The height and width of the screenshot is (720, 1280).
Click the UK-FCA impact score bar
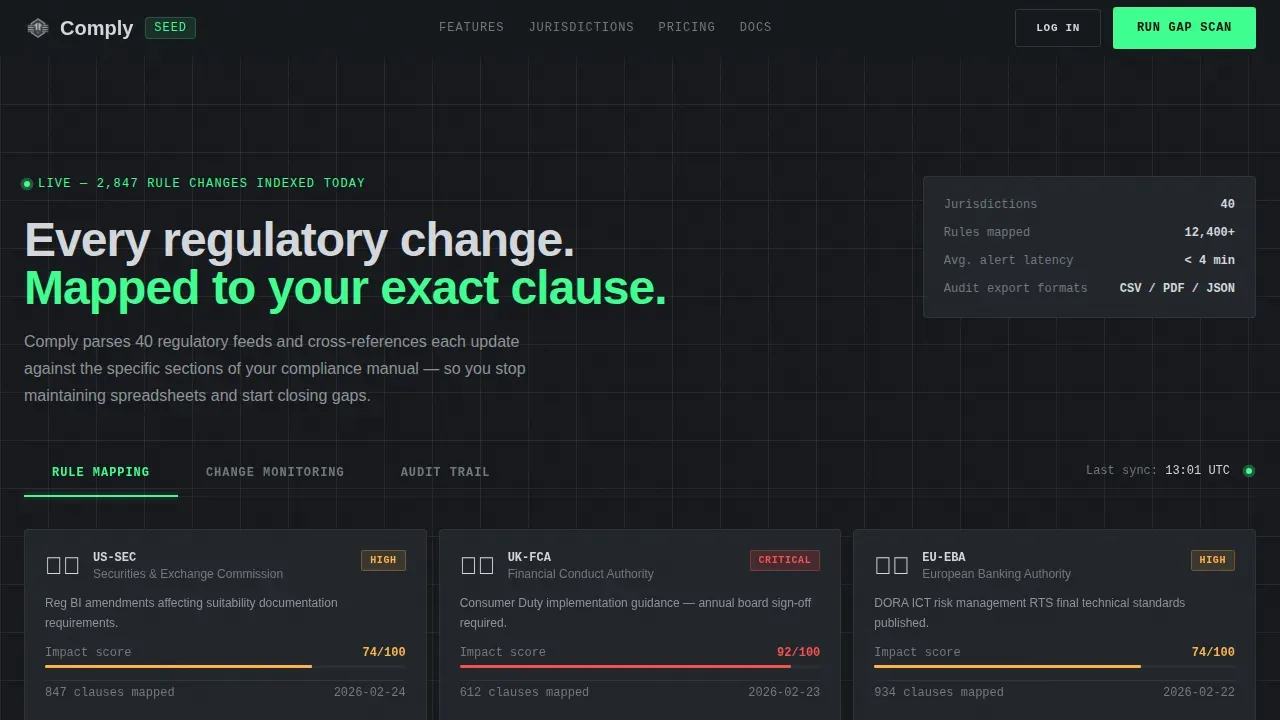click(x=640, y=666)
